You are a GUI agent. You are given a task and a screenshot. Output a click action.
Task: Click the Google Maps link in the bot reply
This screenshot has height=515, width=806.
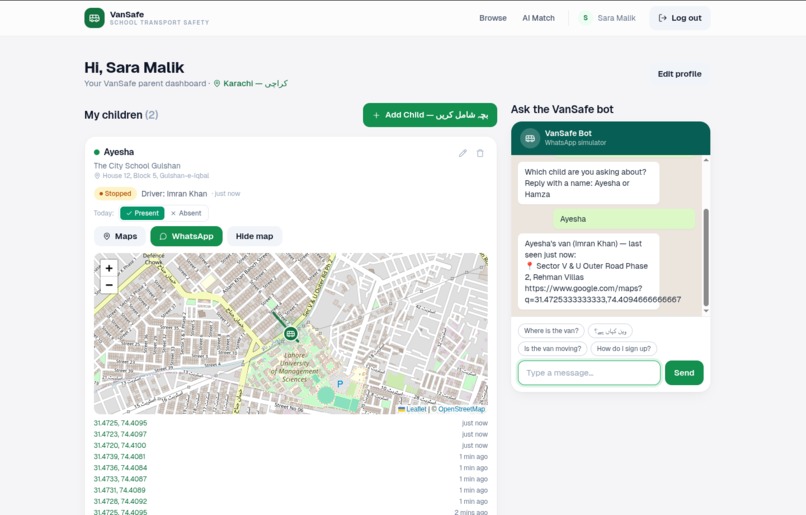tap(602, 294)
